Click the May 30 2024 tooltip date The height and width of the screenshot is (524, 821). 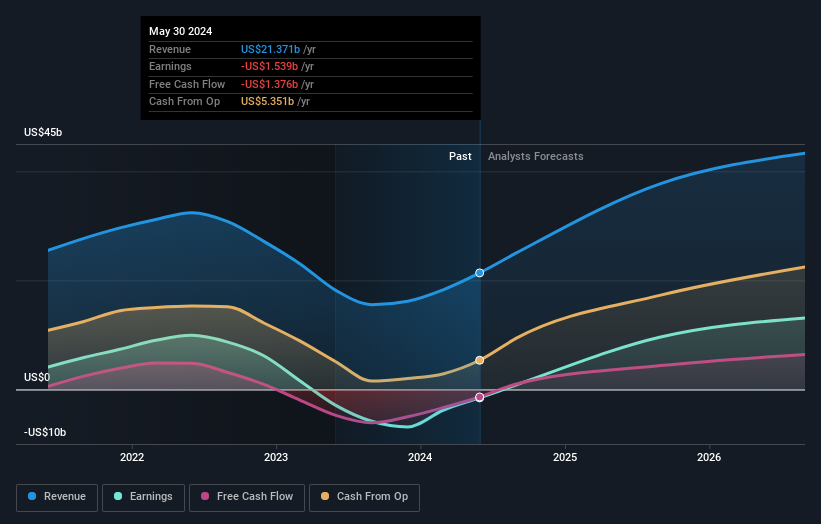(x=181, y=31)
